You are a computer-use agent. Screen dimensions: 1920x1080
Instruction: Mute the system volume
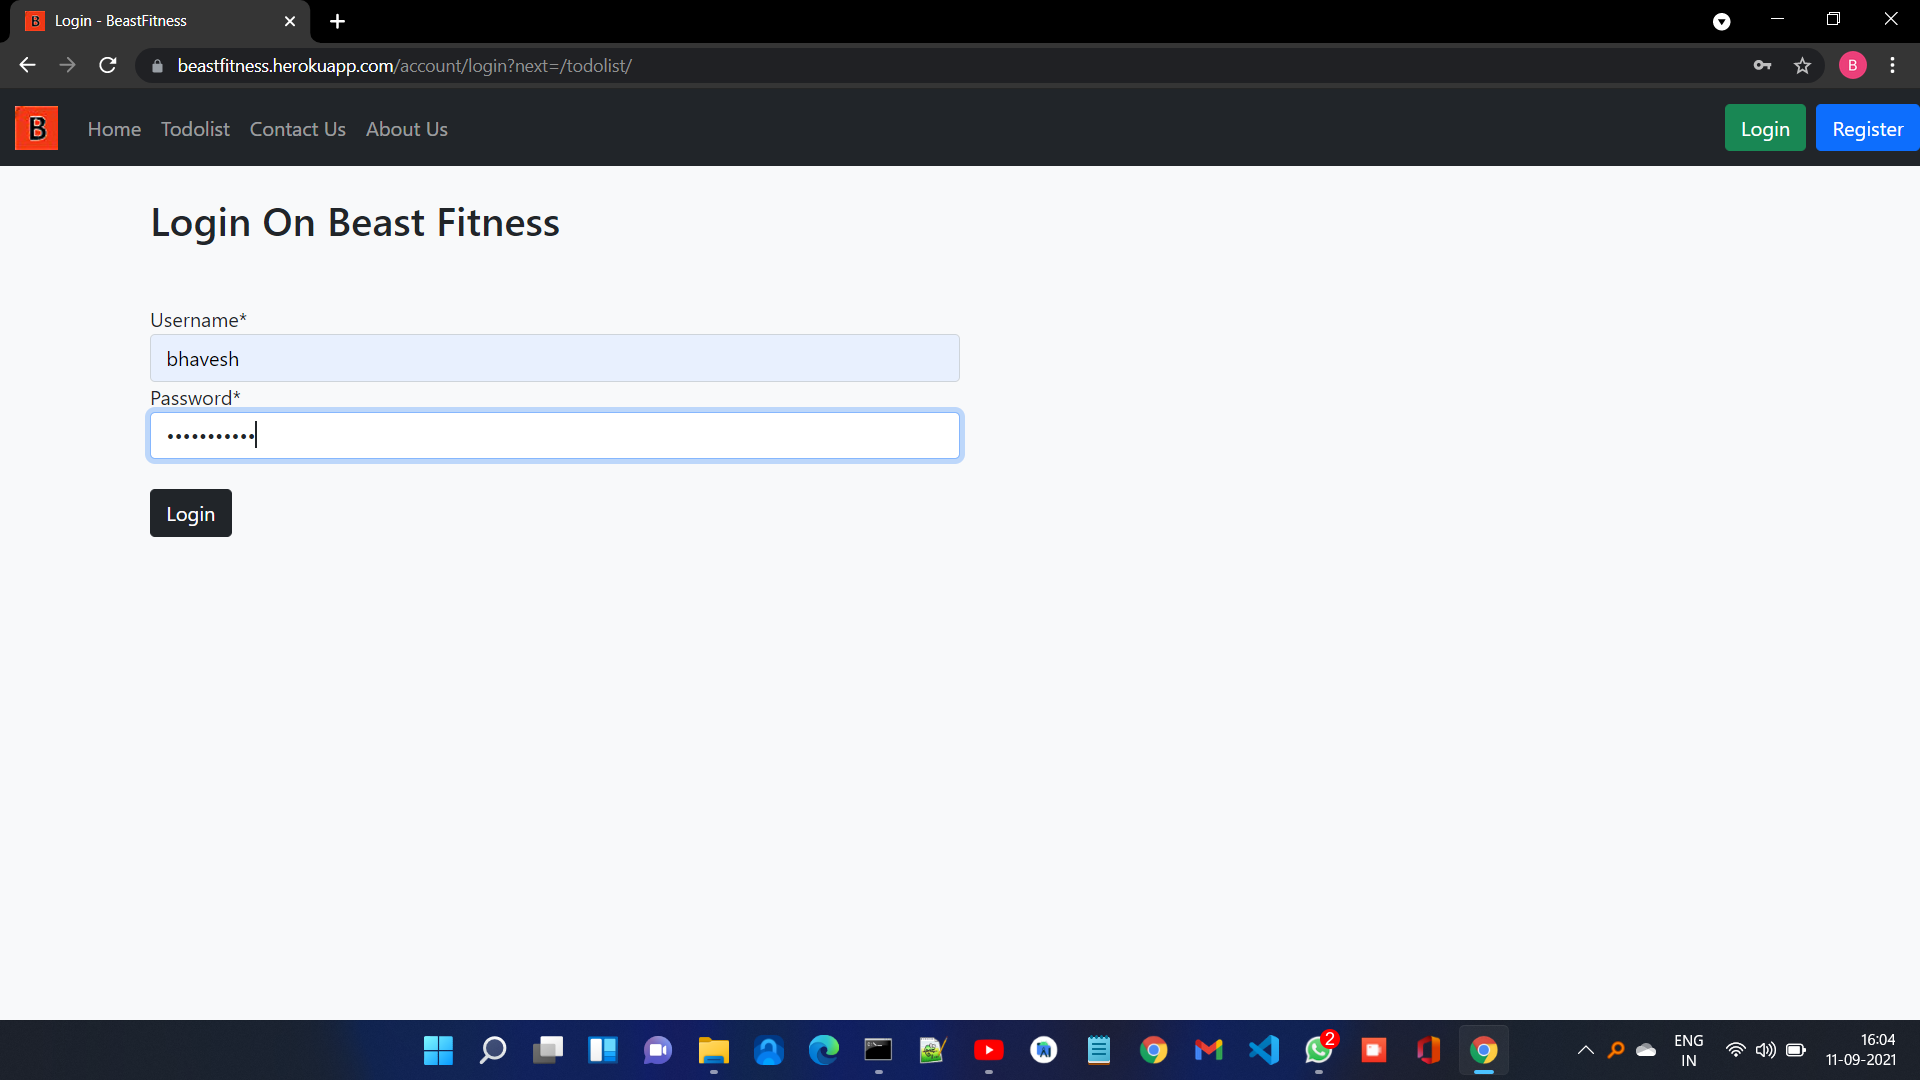pyautogui.click(x=1765, y=1050)
